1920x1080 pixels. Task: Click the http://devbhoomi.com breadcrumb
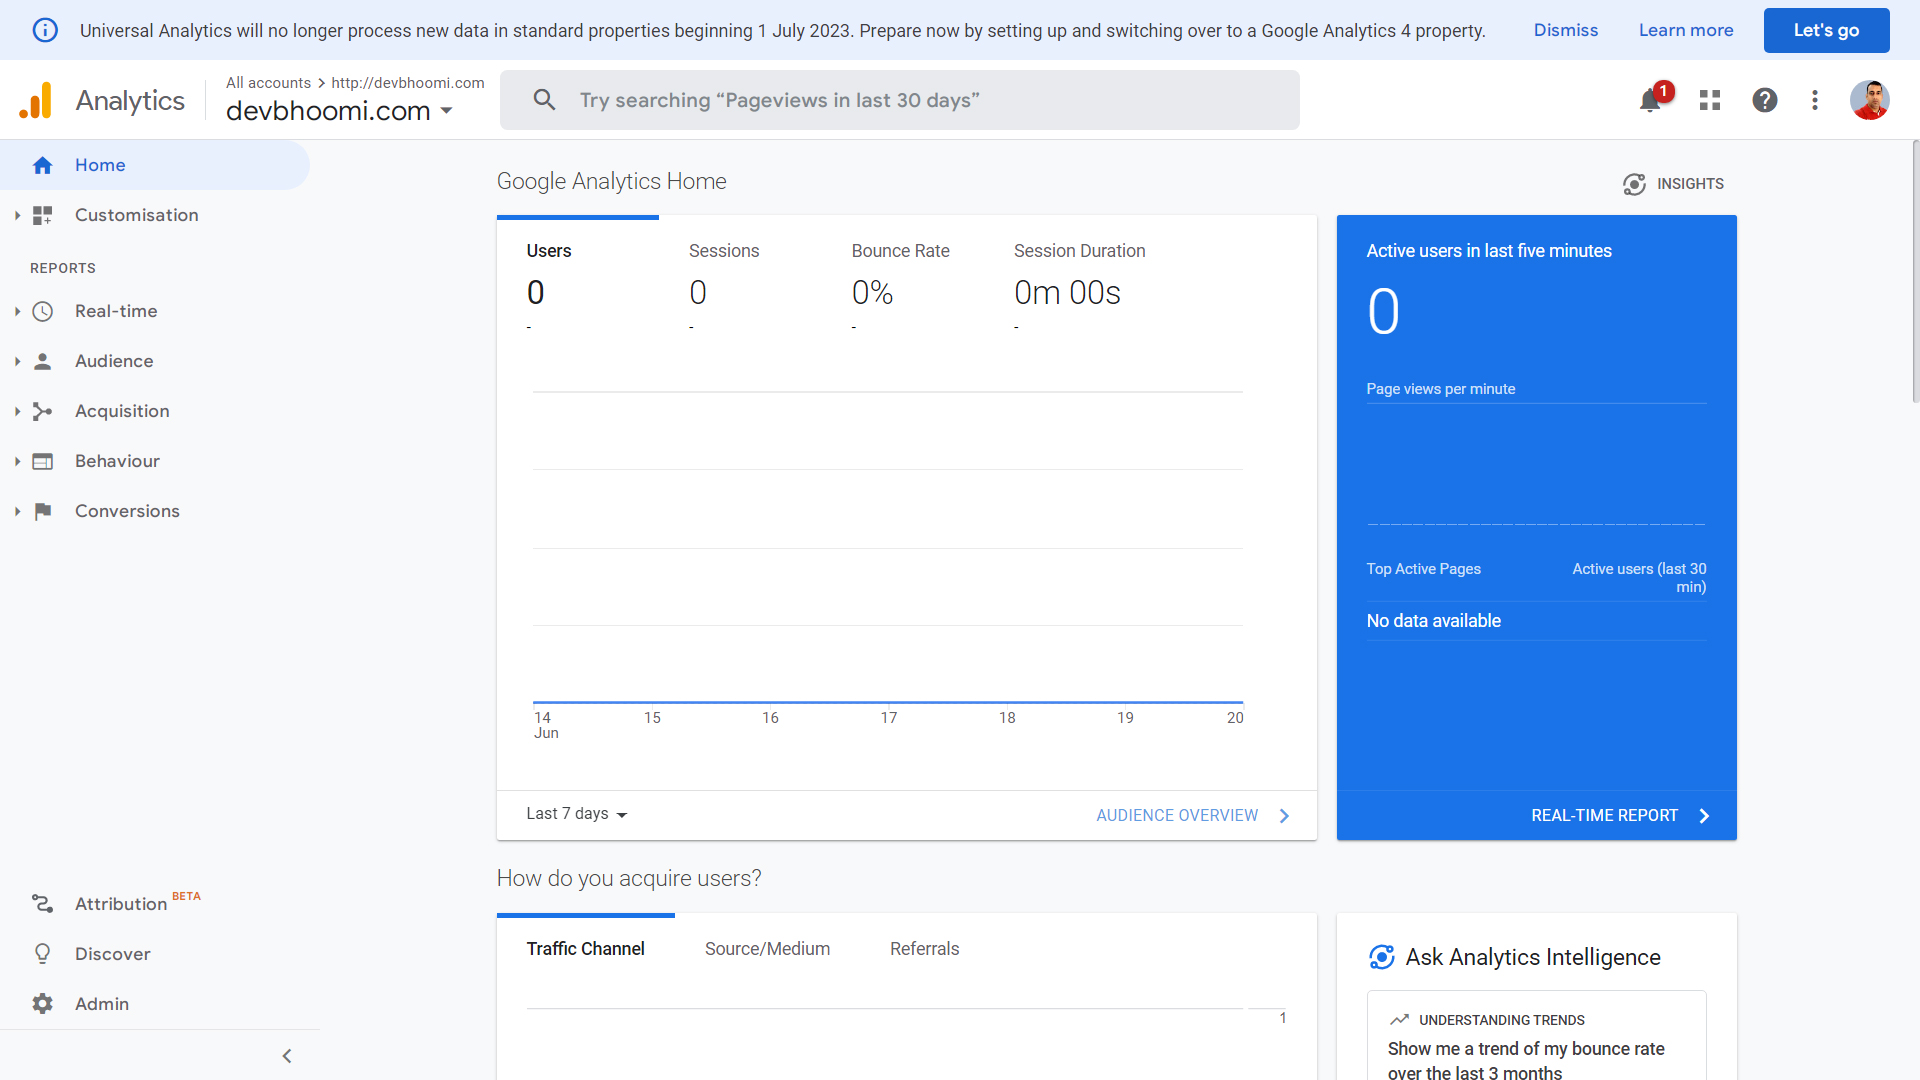pyautogui.click(x=408, y=83)
